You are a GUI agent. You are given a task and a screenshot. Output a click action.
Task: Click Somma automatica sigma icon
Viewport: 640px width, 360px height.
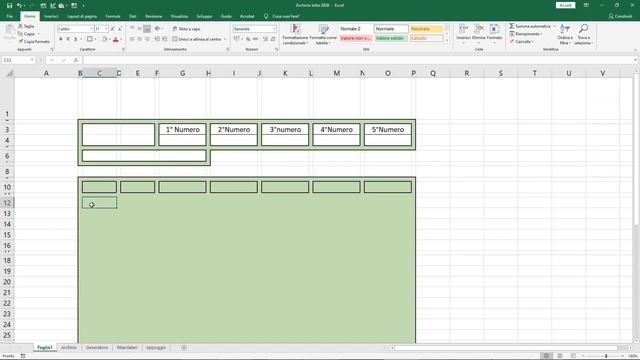pos(511,26)
